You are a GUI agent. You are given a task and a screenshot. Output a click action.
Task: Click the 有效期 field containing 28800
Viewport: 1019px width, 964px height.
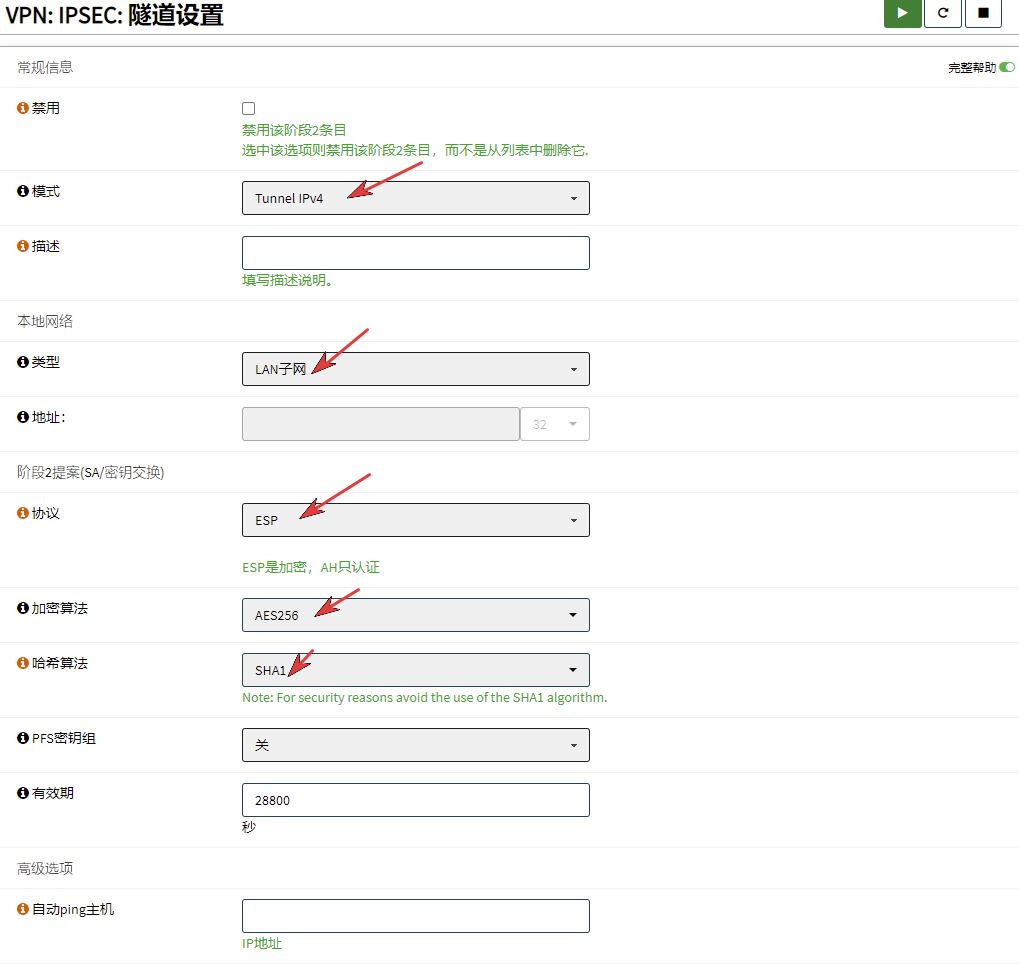415,800
